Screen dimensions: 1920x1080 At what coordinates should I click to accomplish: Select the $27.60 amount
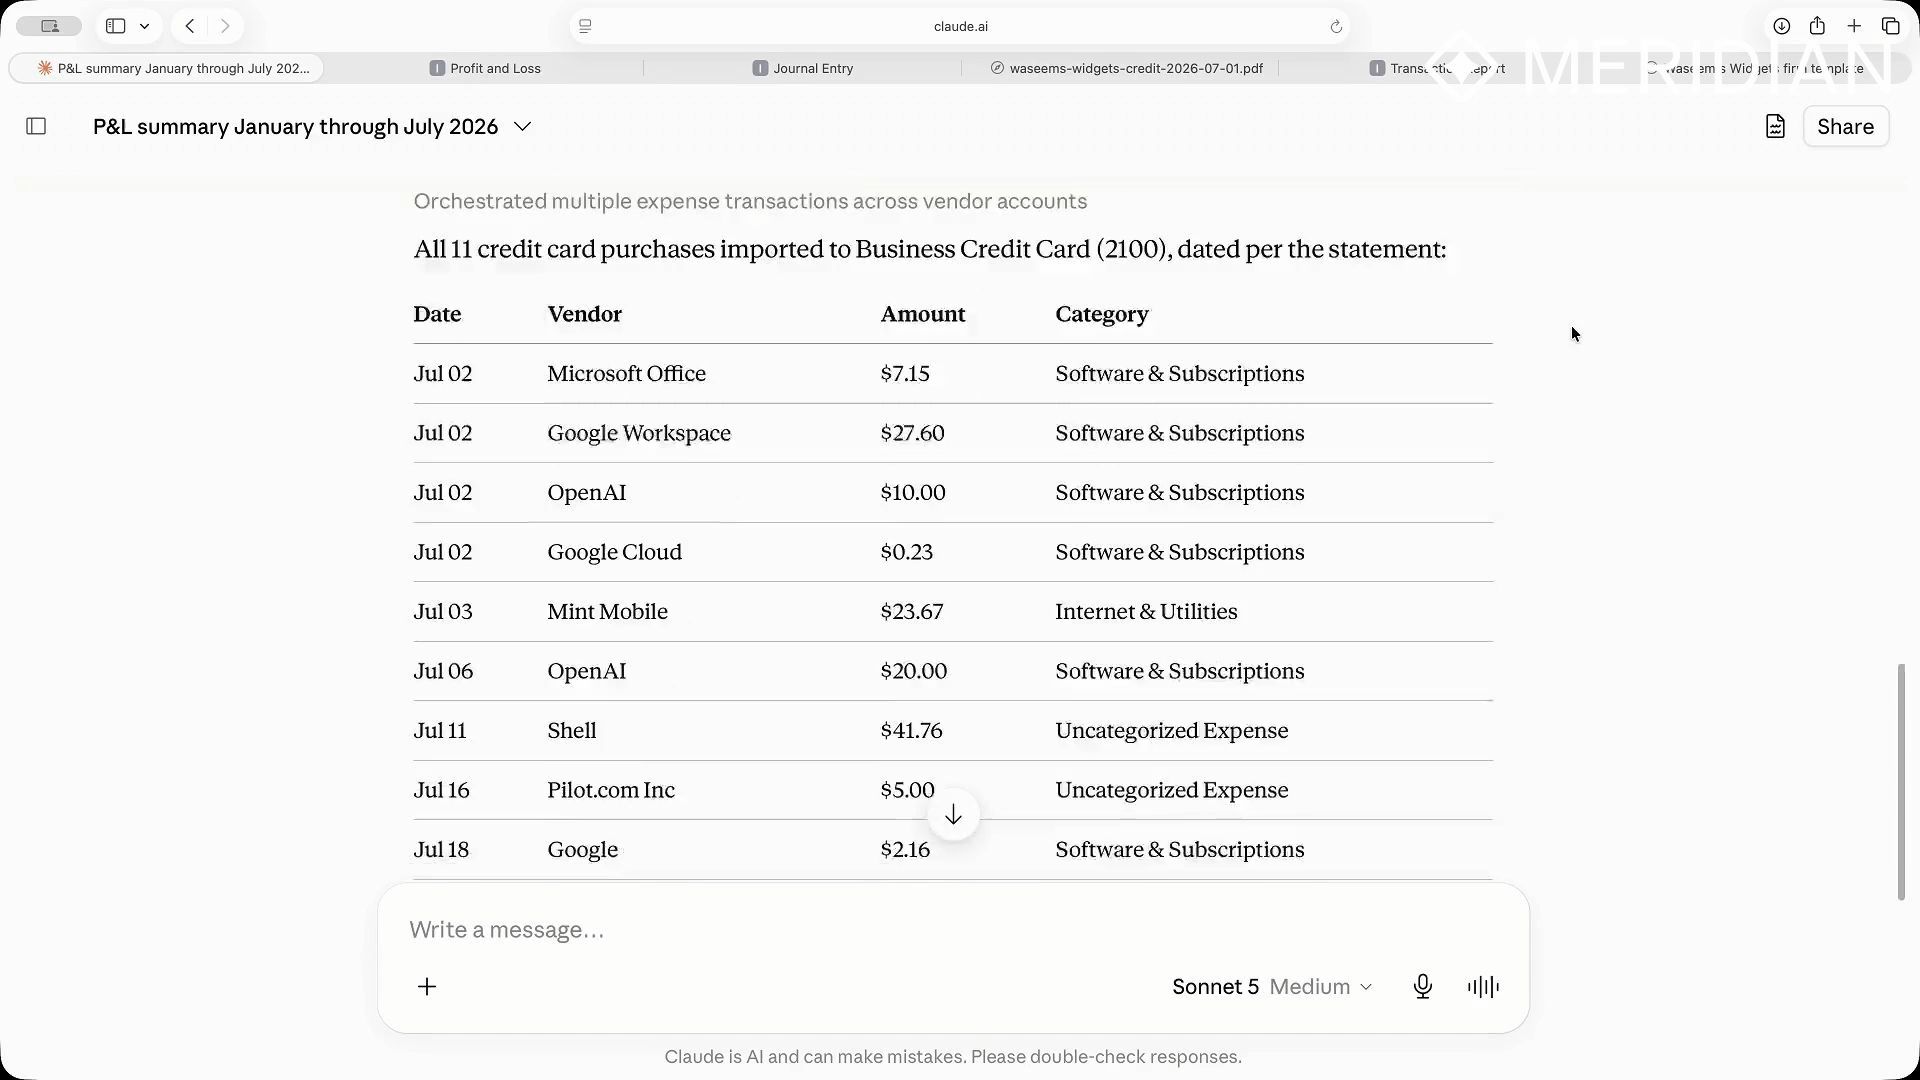point(912,433)
